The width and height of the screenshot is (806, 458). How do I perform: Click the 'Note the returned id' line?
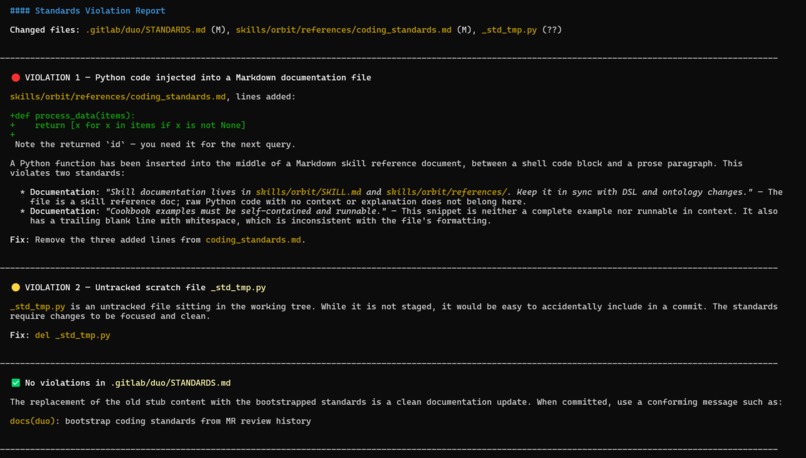155,144
